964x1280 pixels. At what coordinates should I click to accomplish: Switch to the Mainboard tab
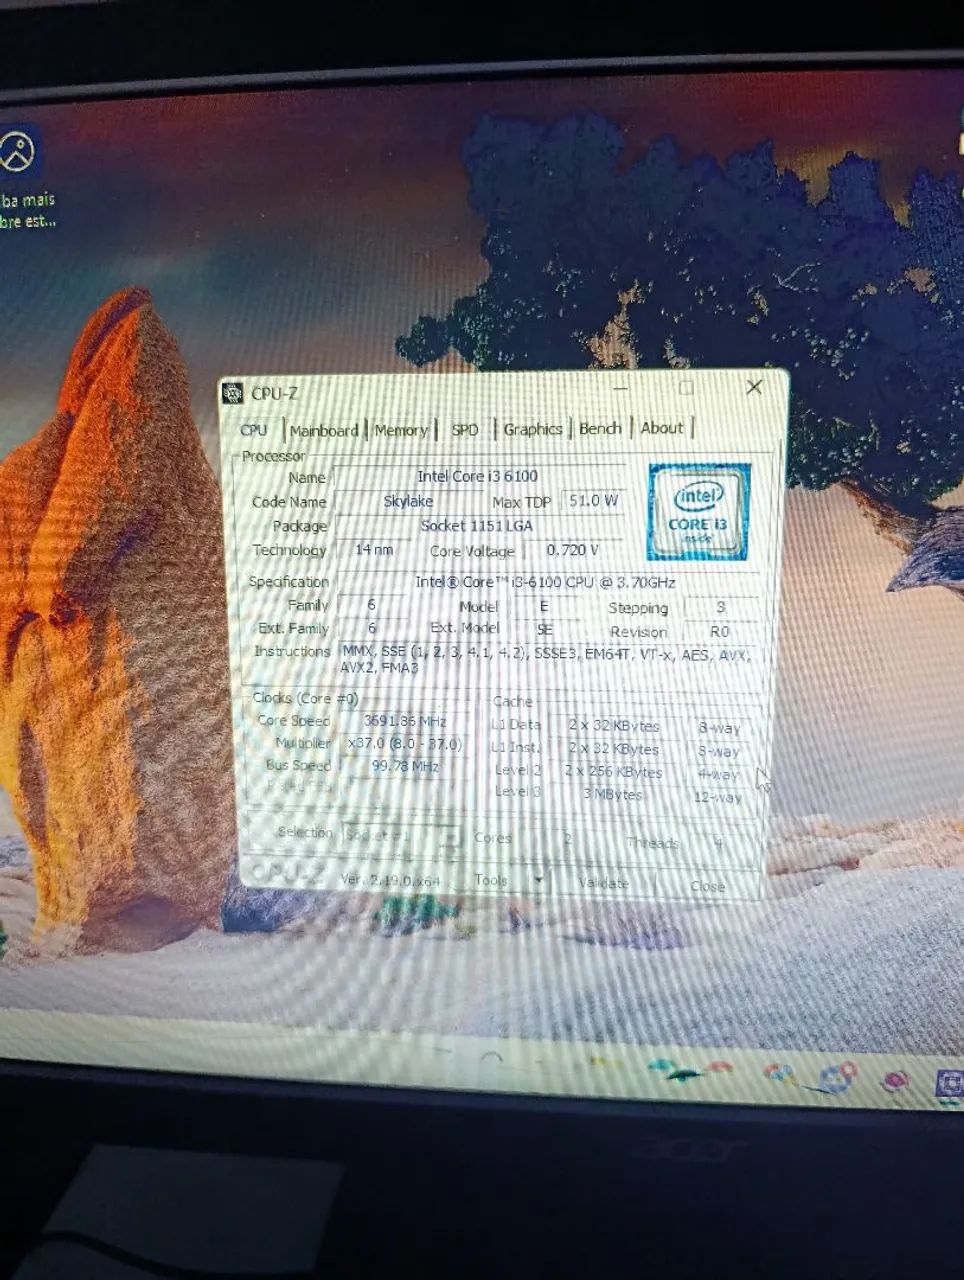[324, 431]
